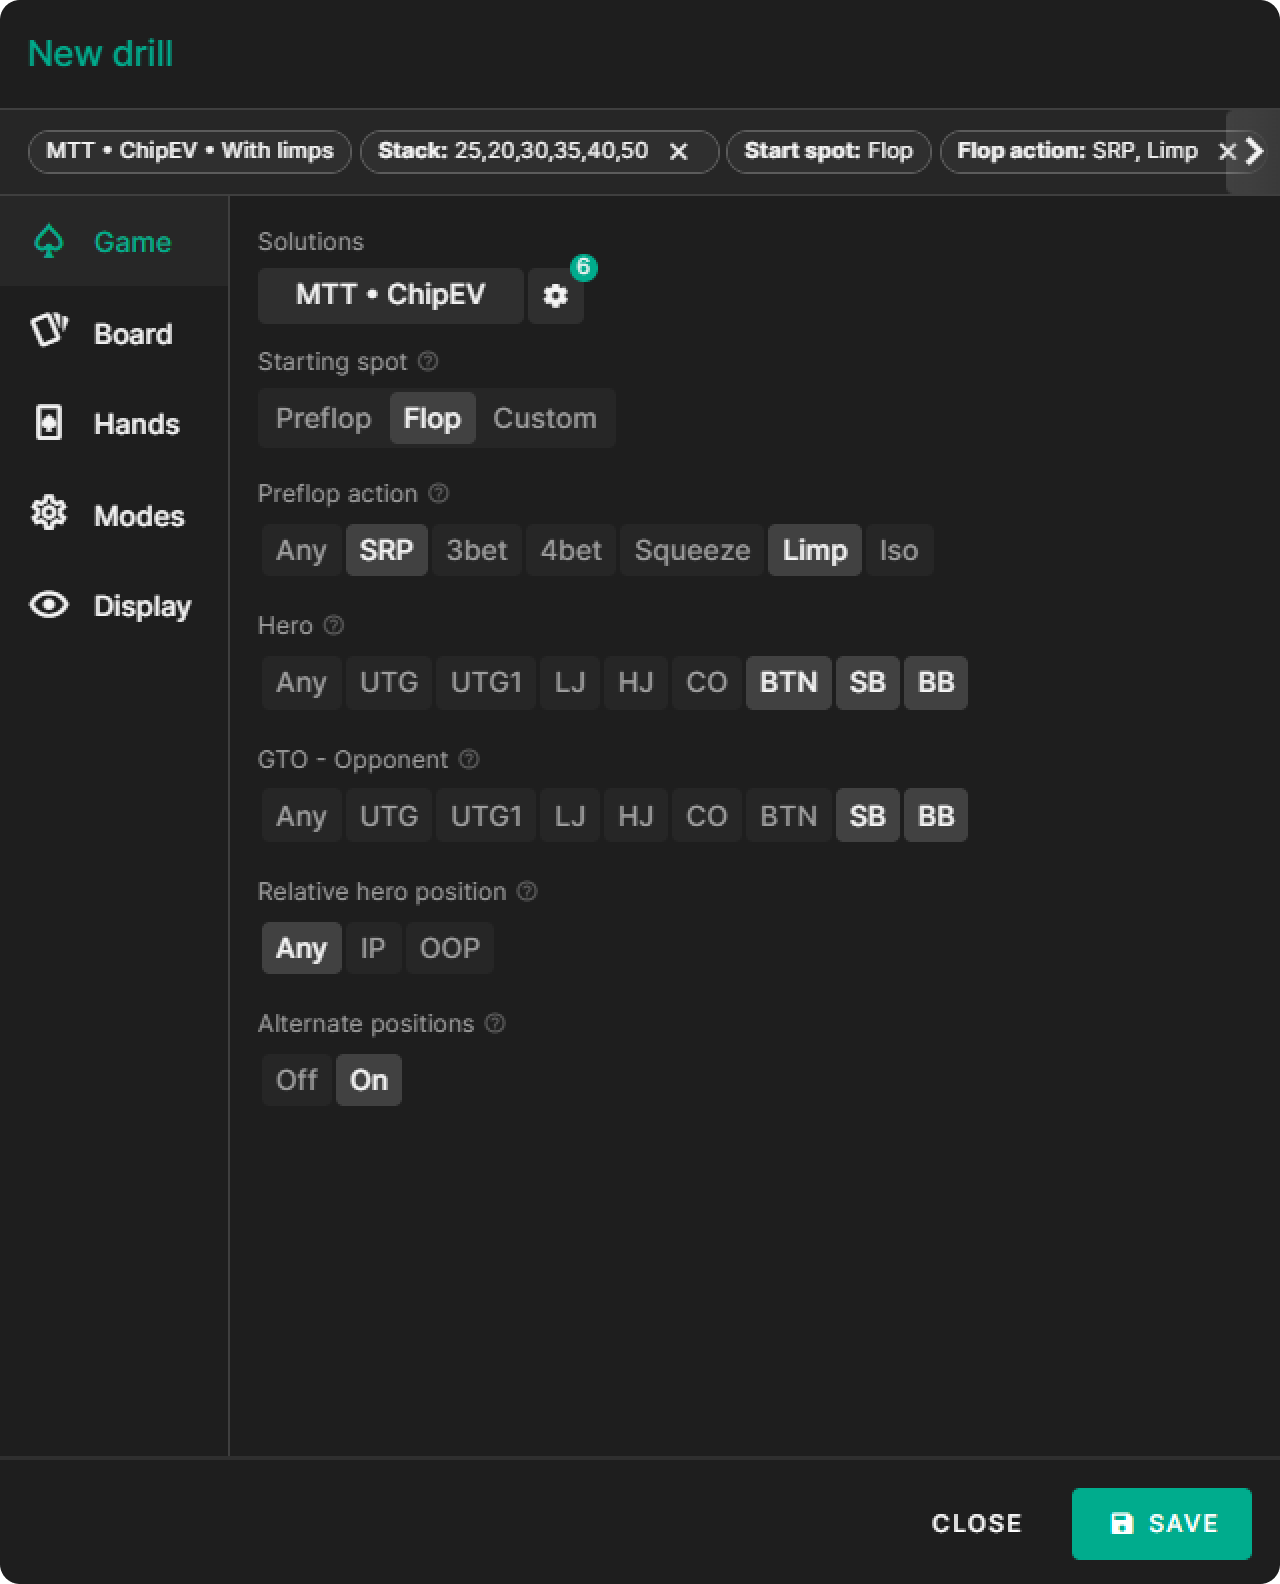Toggle BB for Hero
Image resolution: width=1280 pixels, height=1584 pixels.
pos(936,683)
